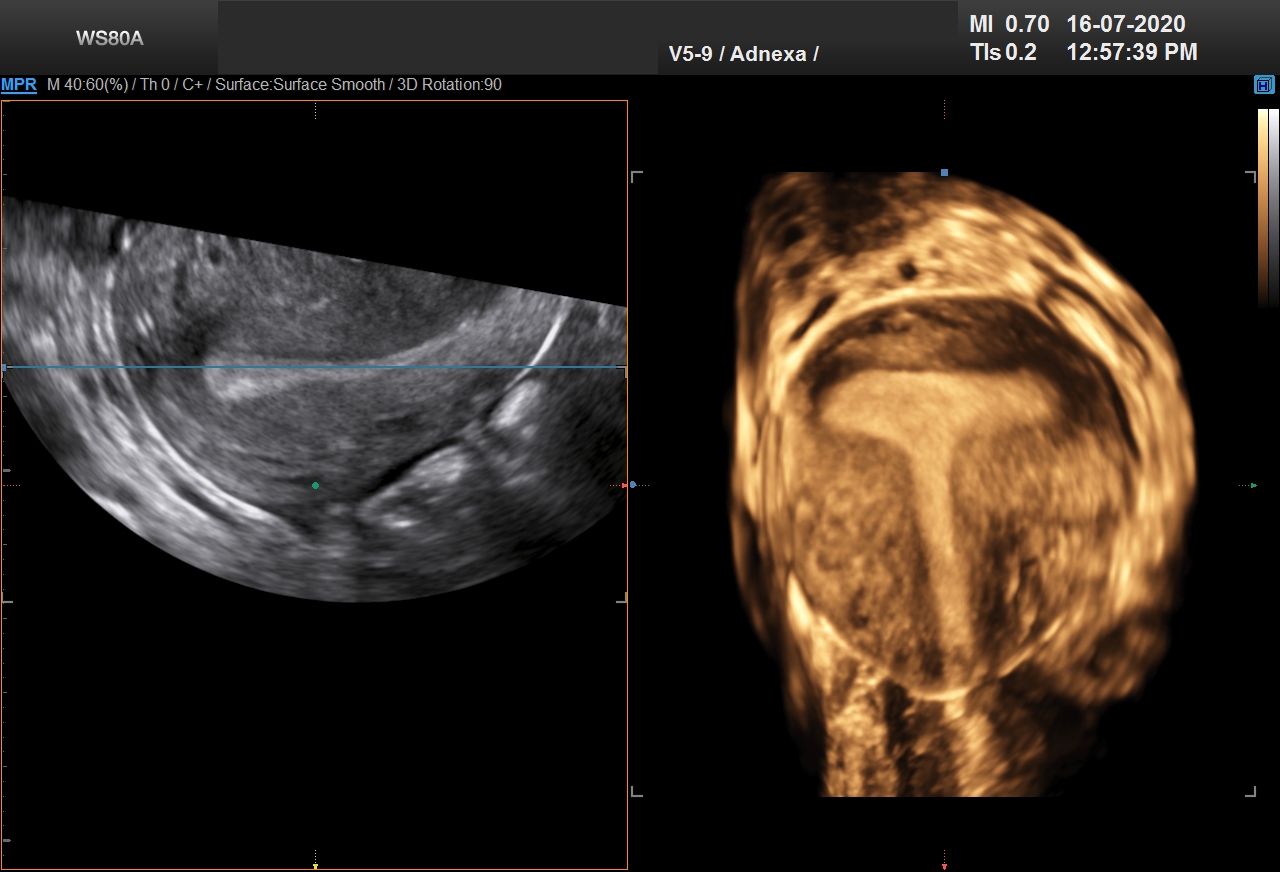This screenshot has width=1280, height=872.
Task: Click the blue dot marker beside the MPR pane
Action: (633, 485)
